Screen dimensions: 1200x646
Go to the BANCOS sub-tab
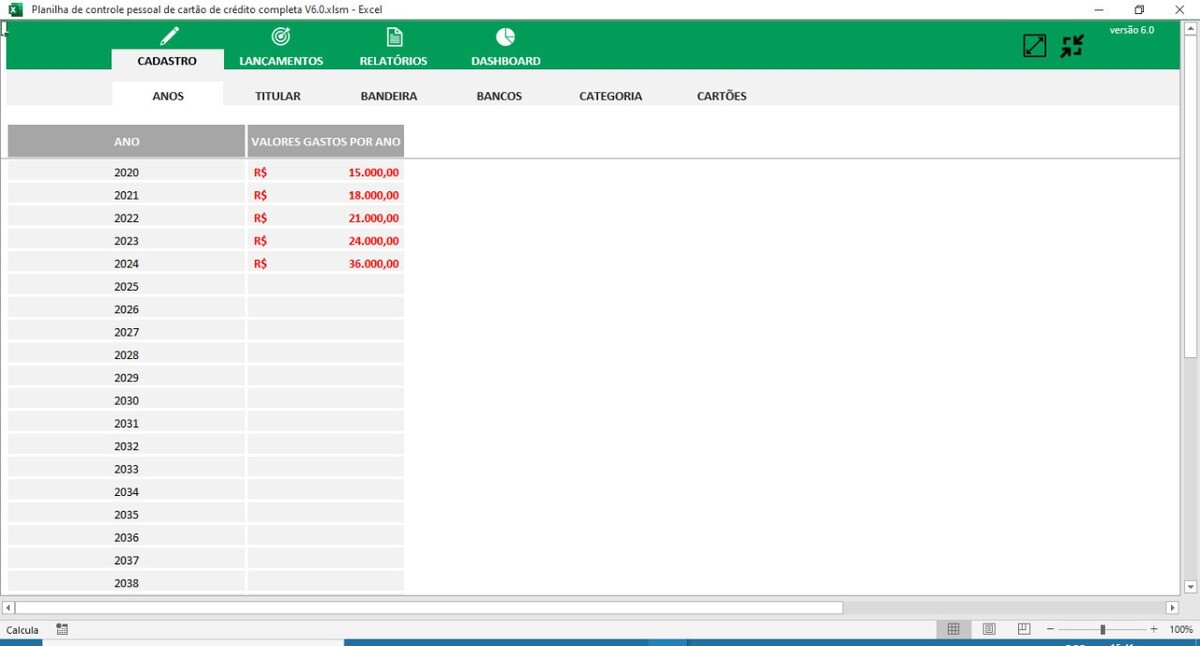pos(499,96)
